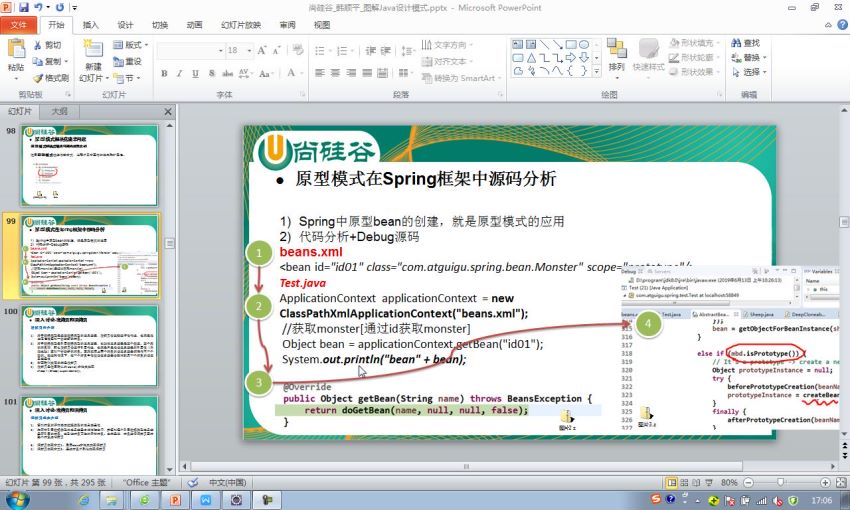This screenshot has width=850, height=510.
Task: Switch to the Outline (大纲) pane tab
Action: coord(59,111)
